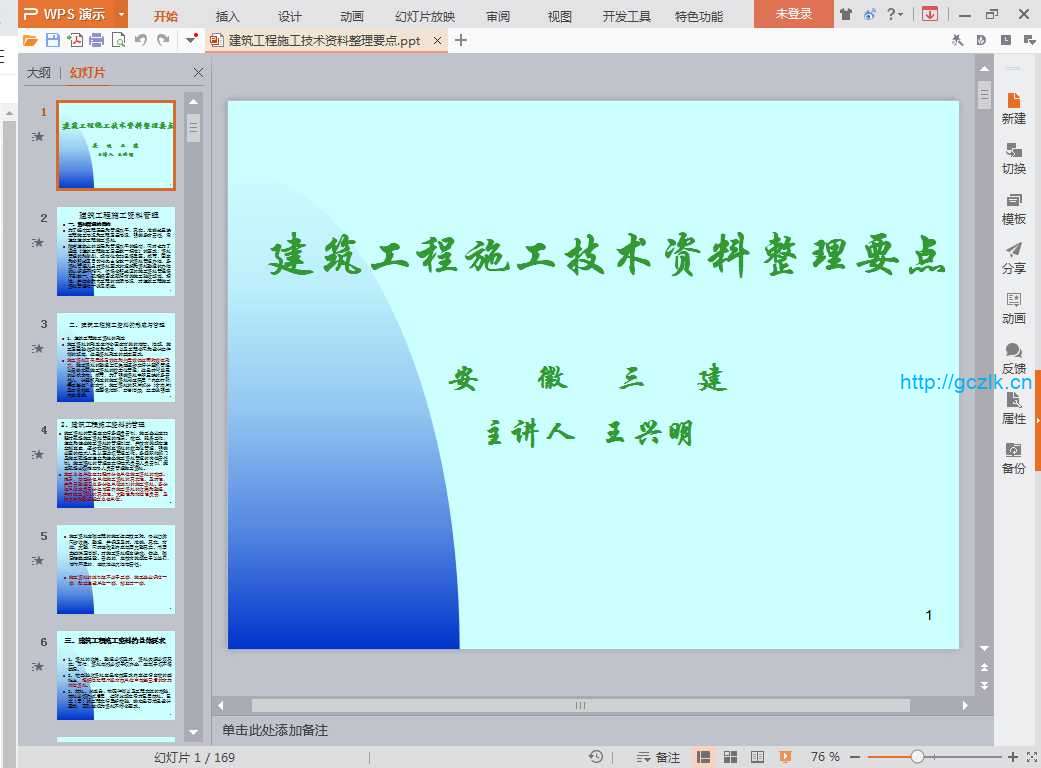Start slideshow from the status bar icon
The image size is (1041, 768).
(785, 757)
